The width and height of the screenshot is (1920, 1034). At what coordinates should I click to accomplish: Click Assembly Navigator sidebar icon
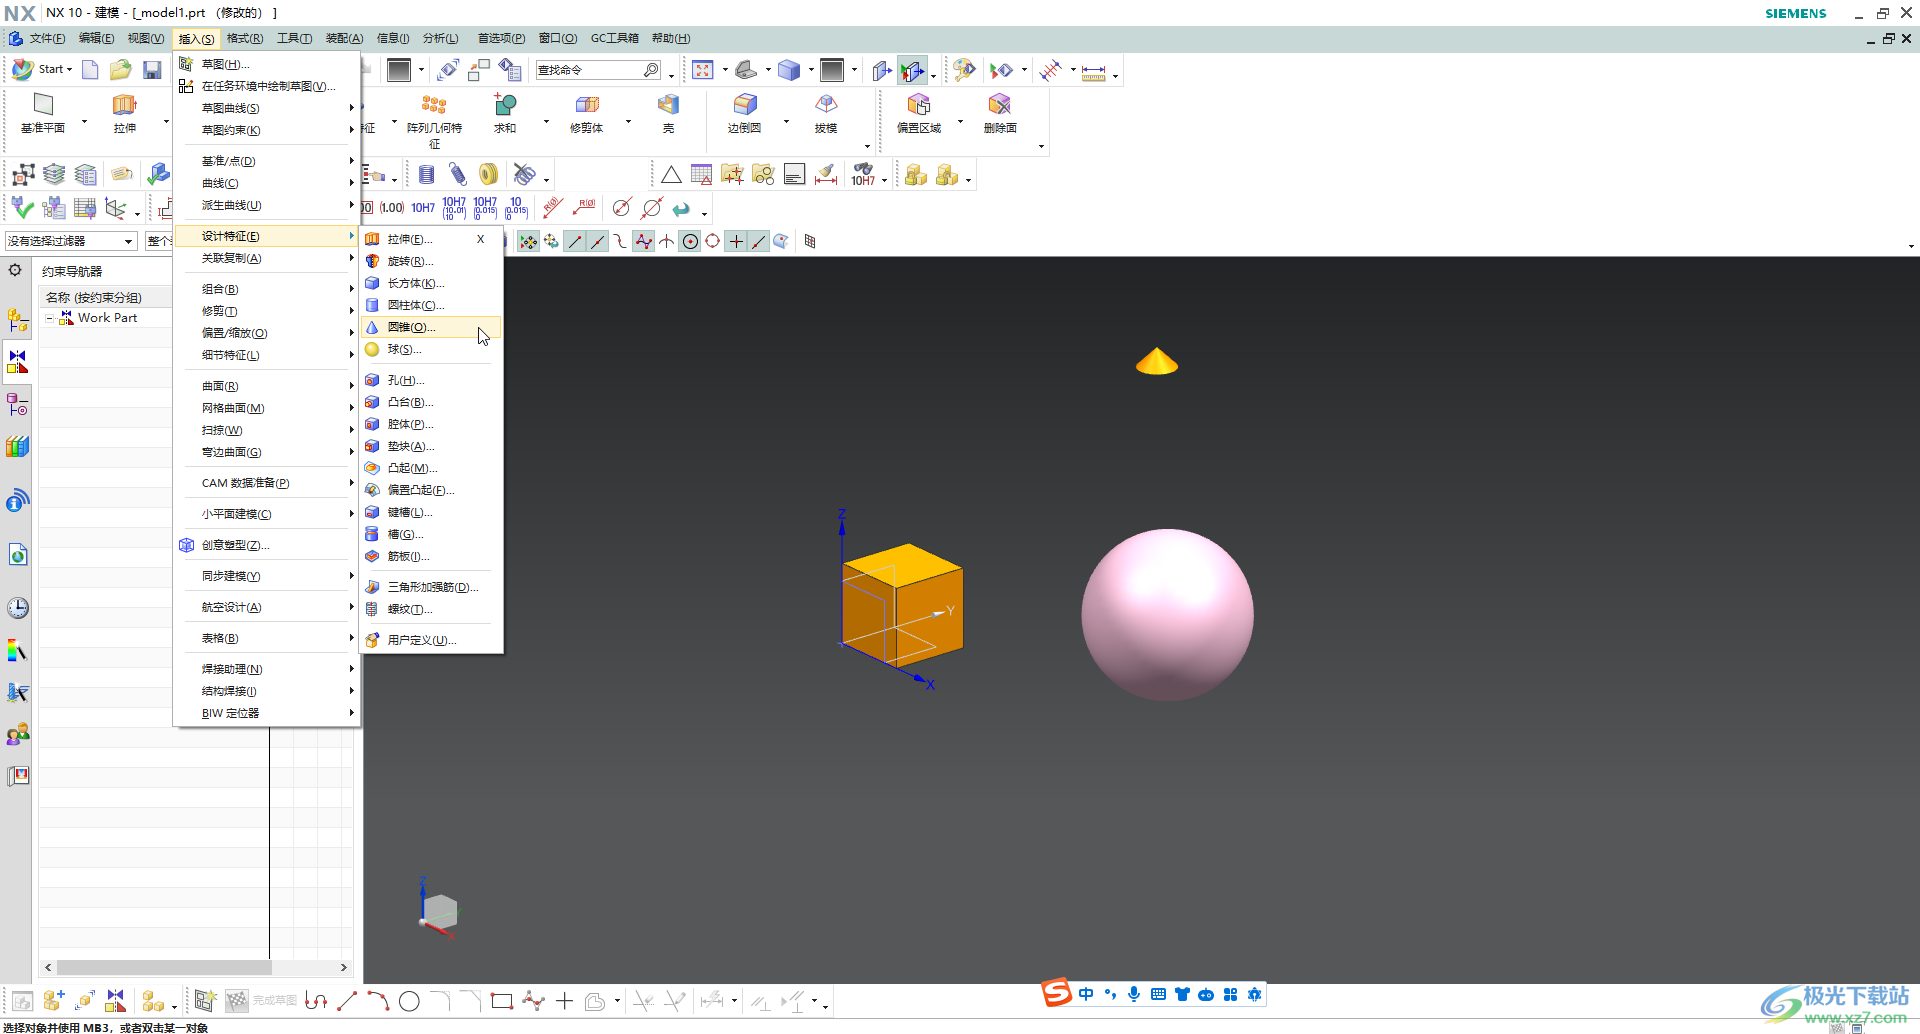18,321
